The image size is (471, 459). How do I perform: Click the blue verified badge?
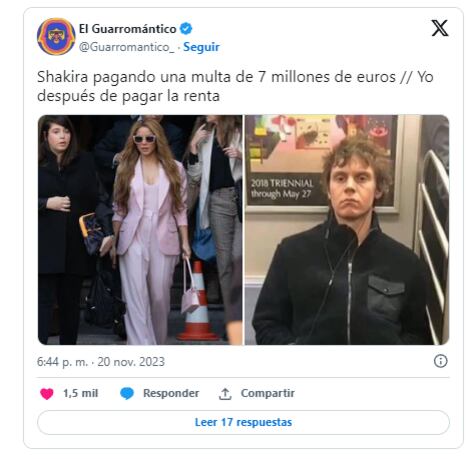tap(186, 29)
